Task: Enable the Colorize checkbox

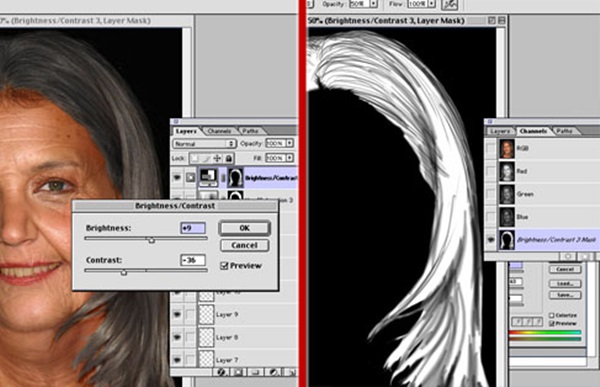Action: coord(551,315)
